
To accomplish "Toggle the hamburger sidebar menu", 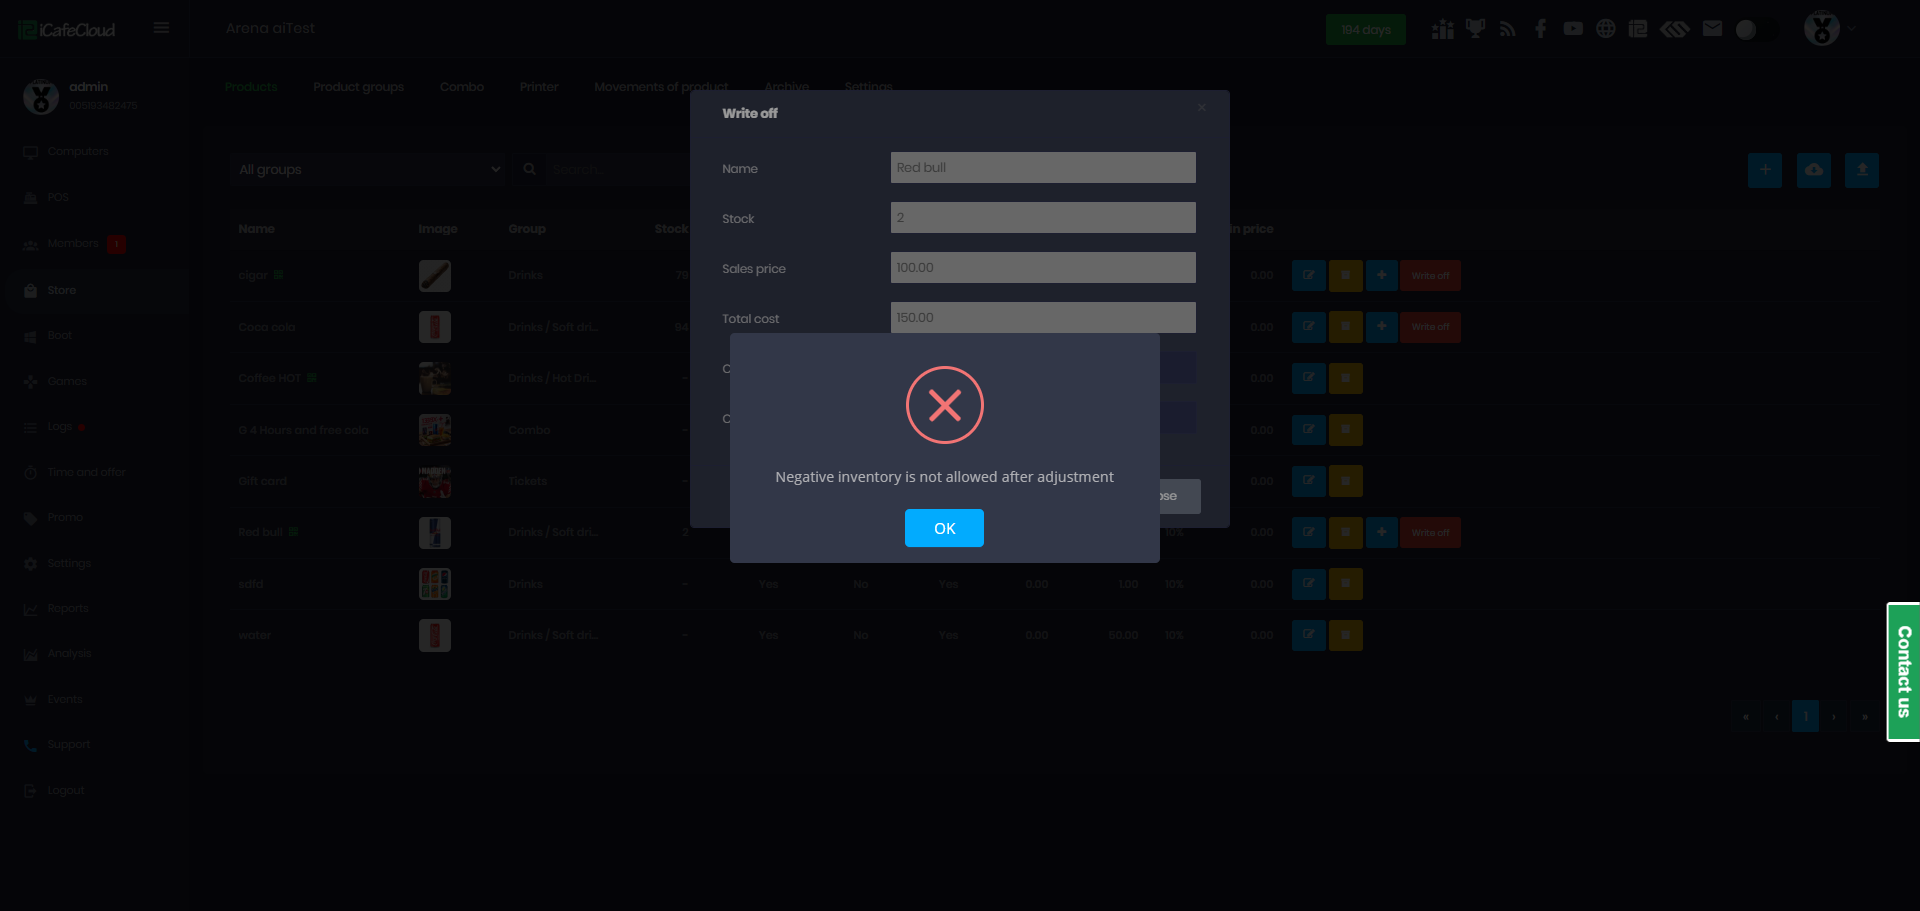I will [161, 28].
